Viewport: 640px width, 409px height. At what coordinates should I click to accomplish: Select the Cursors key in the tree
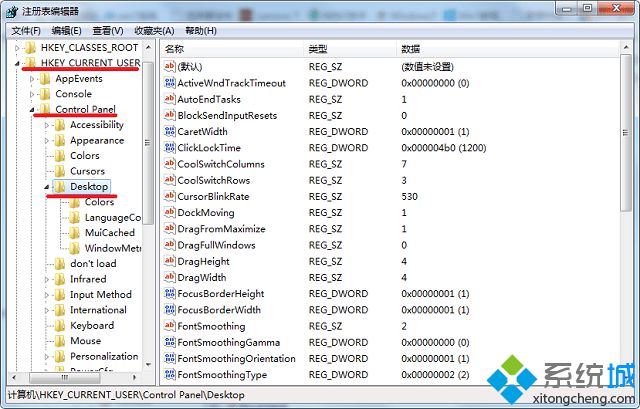pos(87,171)
